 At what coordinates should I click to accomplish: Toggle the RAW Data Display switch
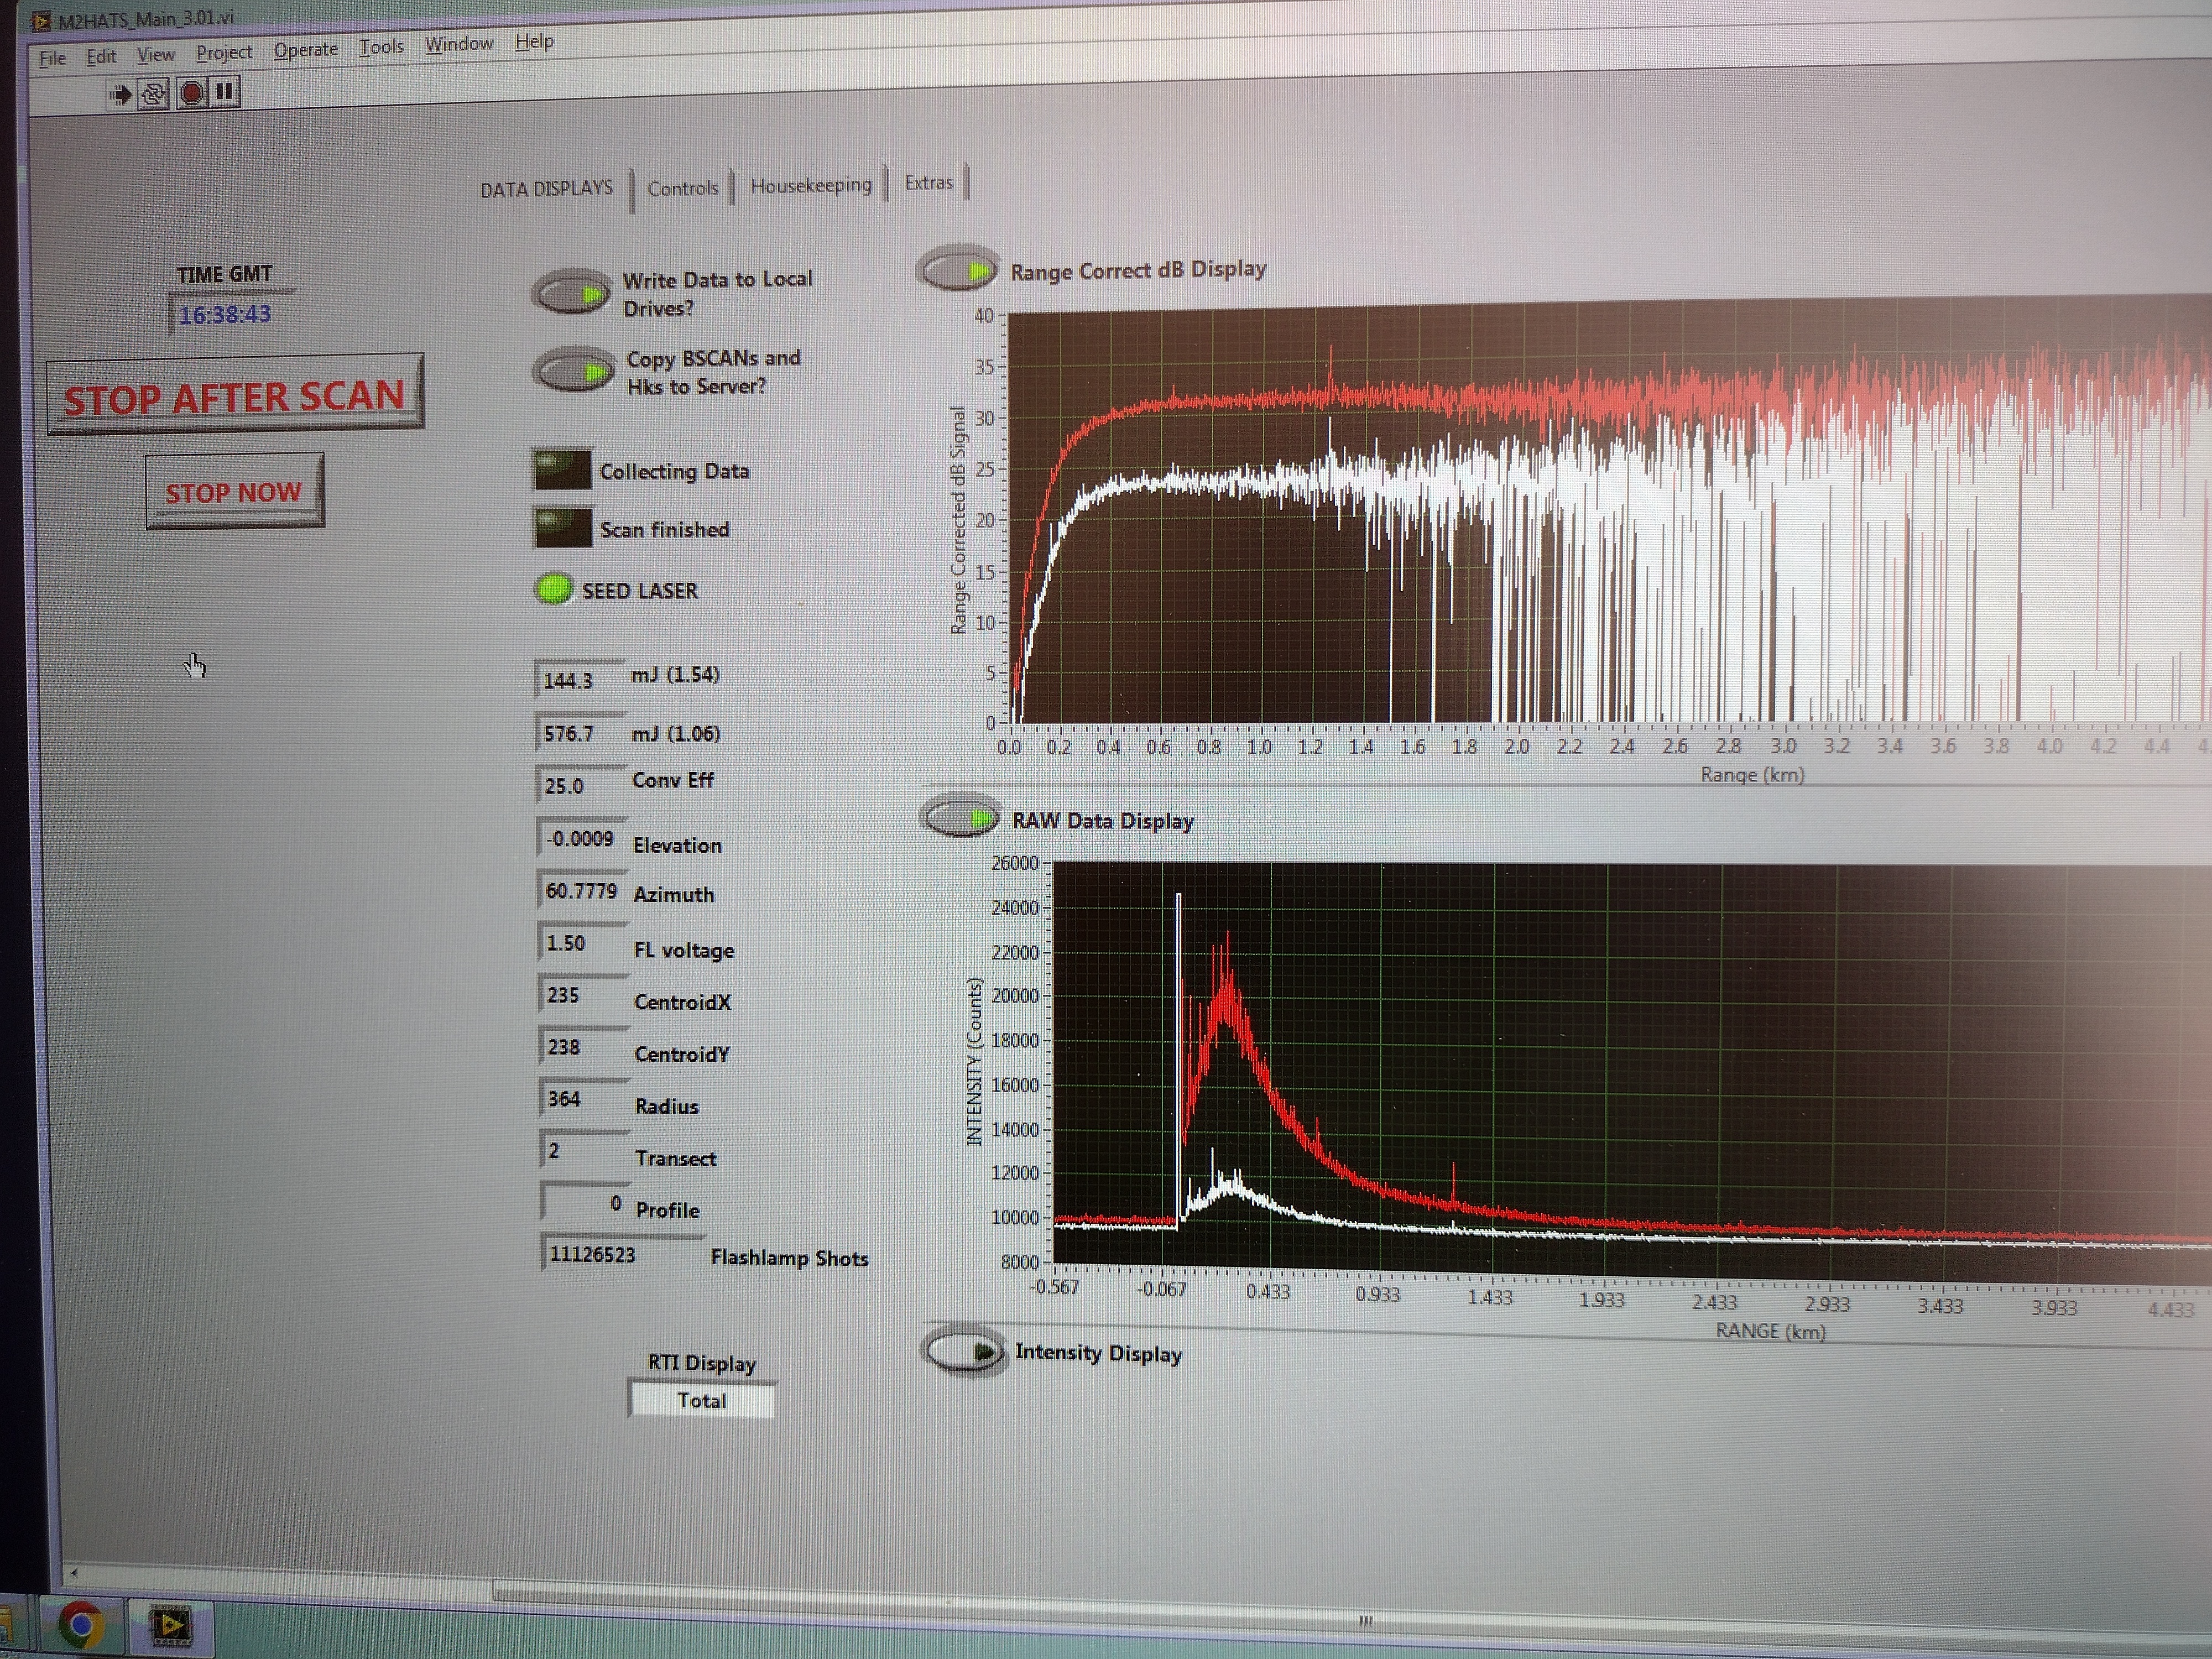[961, 818]
